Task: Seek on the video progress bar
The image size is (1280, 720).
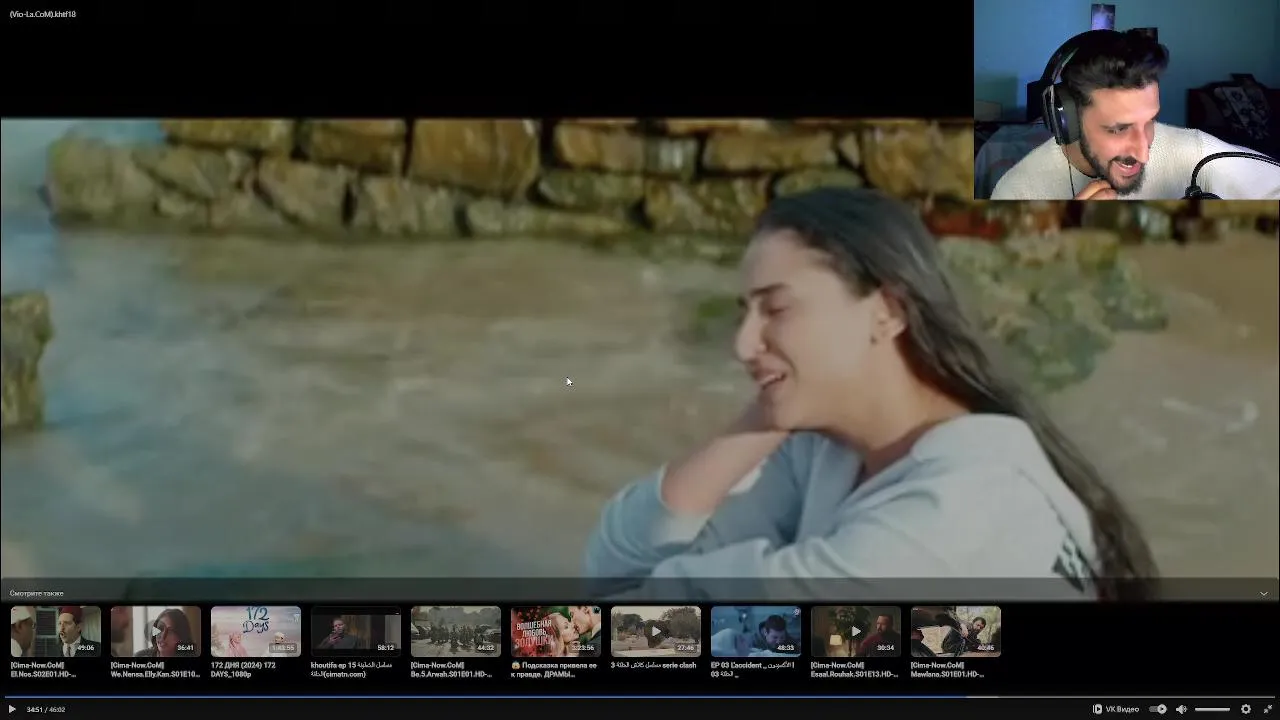Action: click(x=640, y=697)
